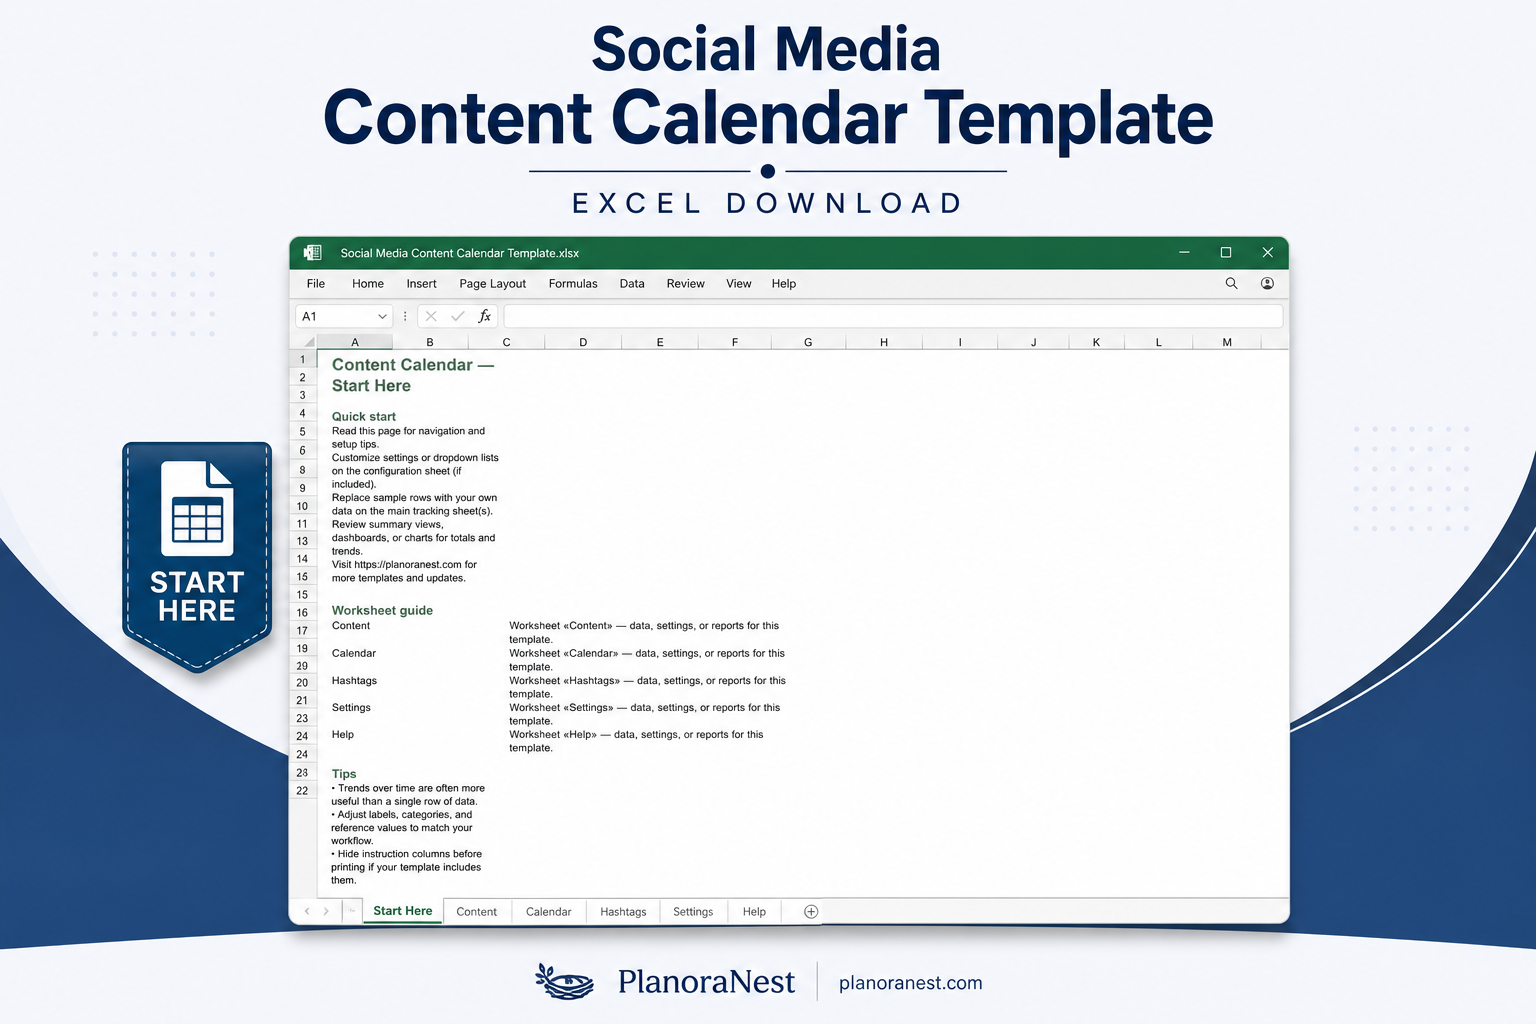
Task: Click the 'Worksheet «Content»' description text
Action: 644,632
